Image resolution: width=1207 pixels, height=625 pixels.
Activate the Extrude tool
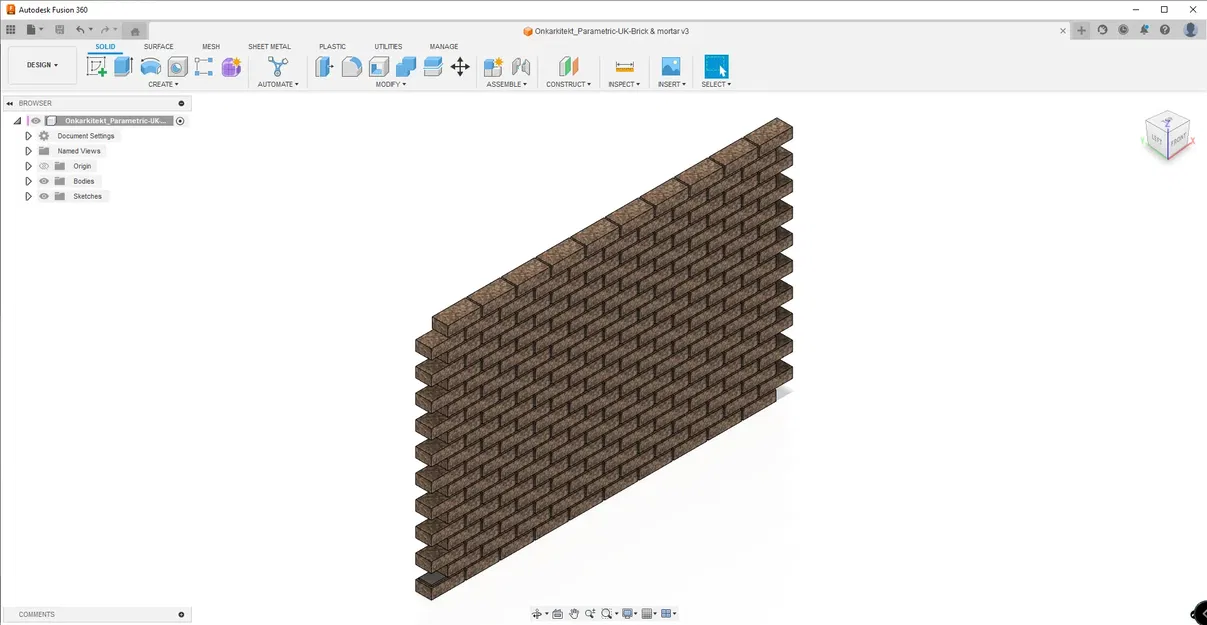[121, 66]
